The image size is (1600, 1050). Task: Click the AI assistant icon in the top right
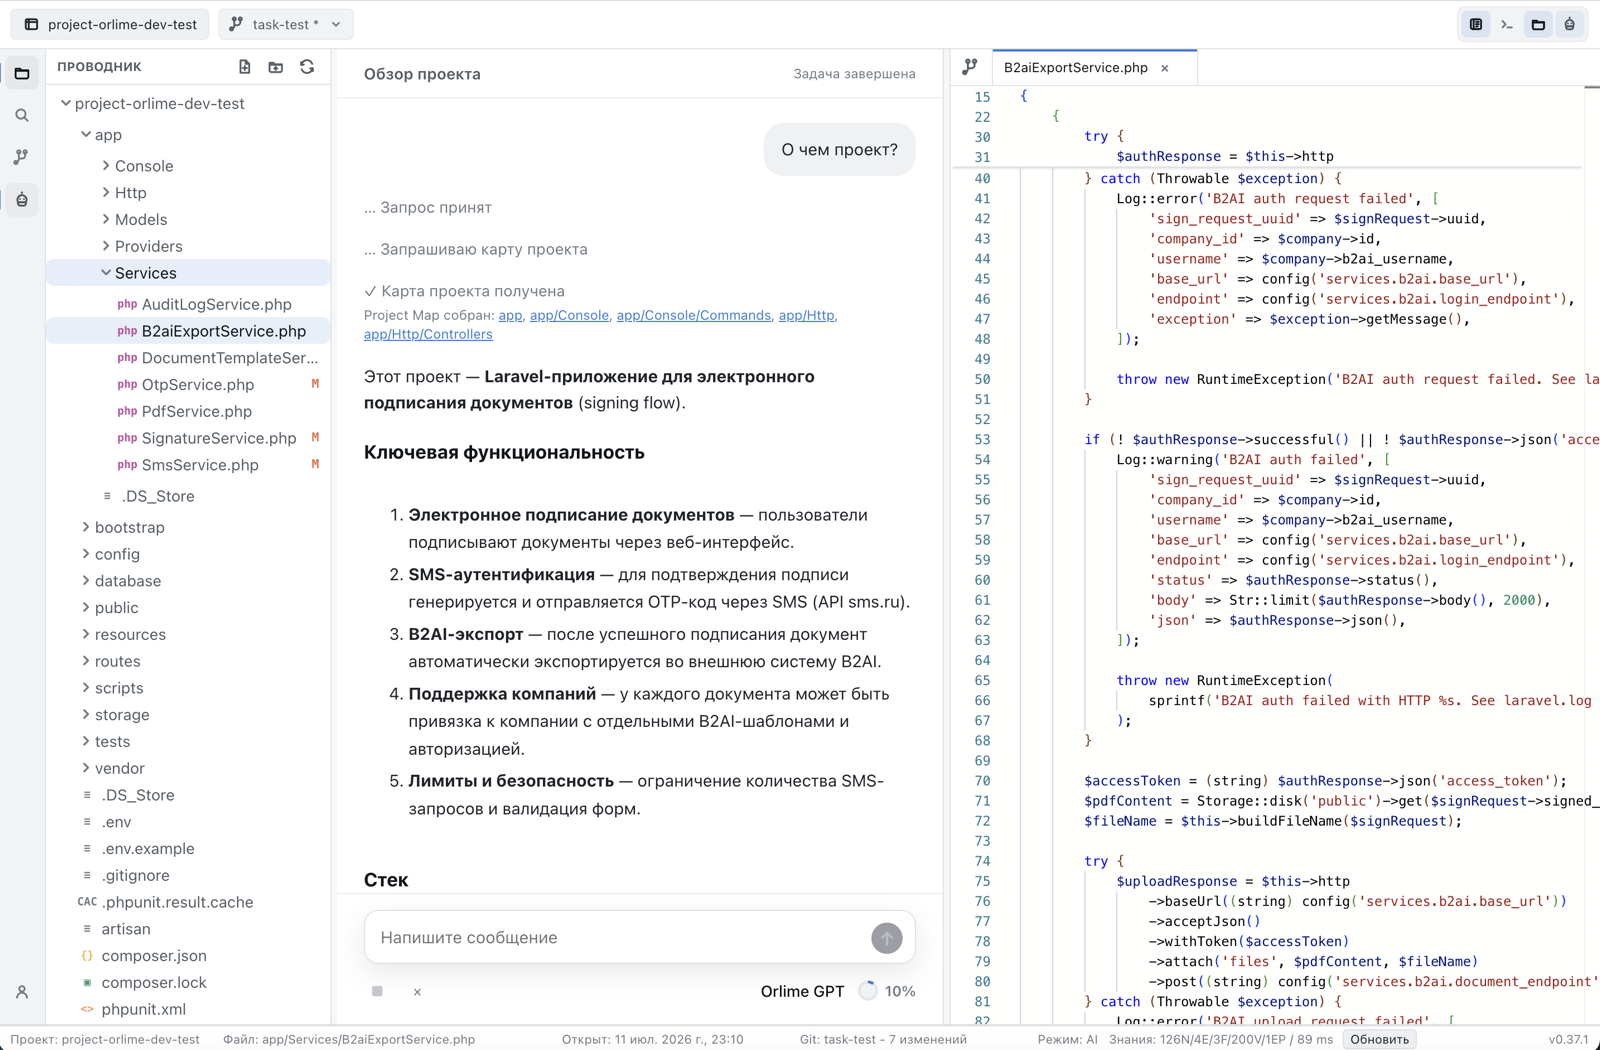point(1570,24)
